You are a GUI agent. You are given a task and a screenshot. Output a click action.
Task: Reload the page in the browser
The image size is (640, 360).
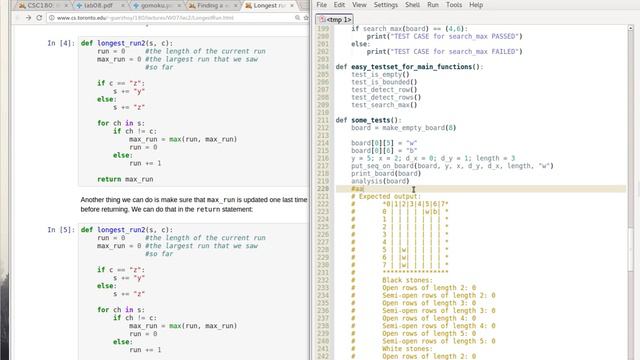pyautogui.click(x=39, y=18)
